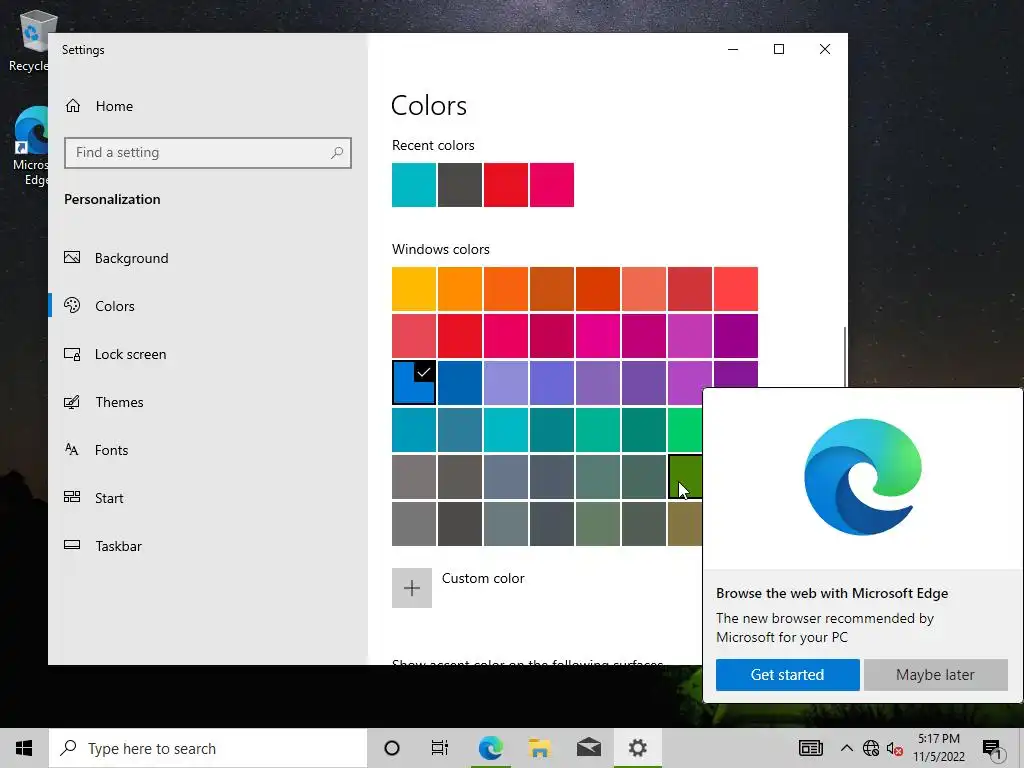
Task: Click the Settings gear on the taskbar
Action: click(638, 748)
